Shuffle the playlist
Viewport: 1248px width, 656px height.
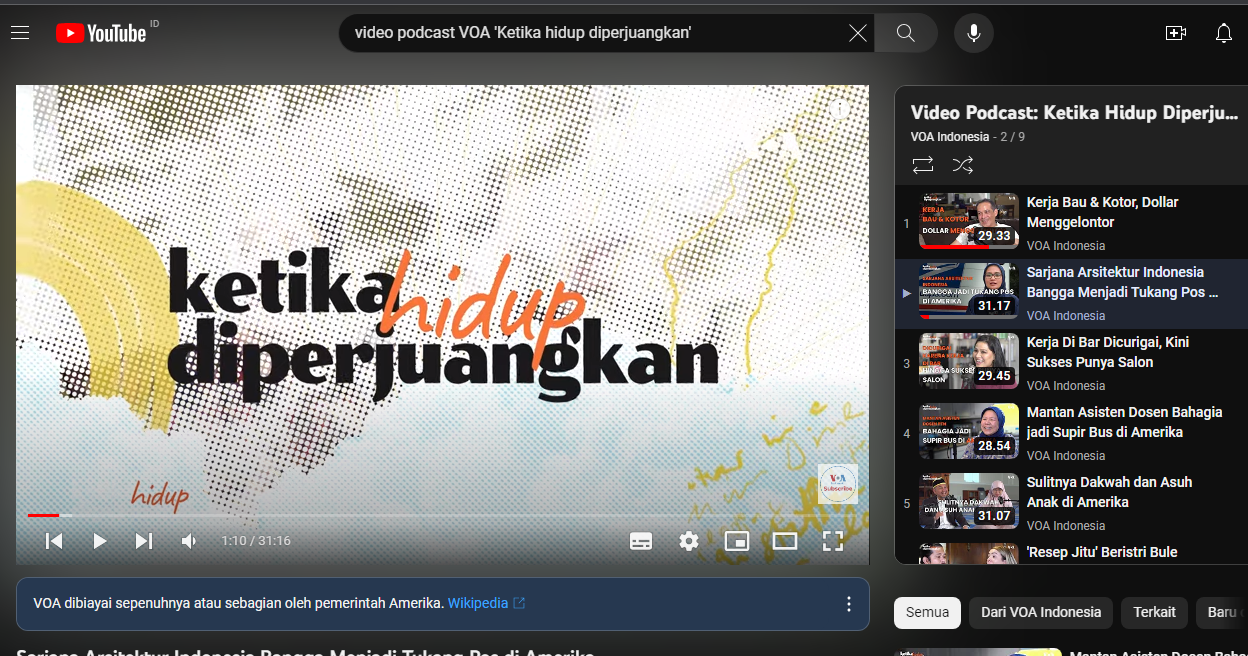pos(962,165)
